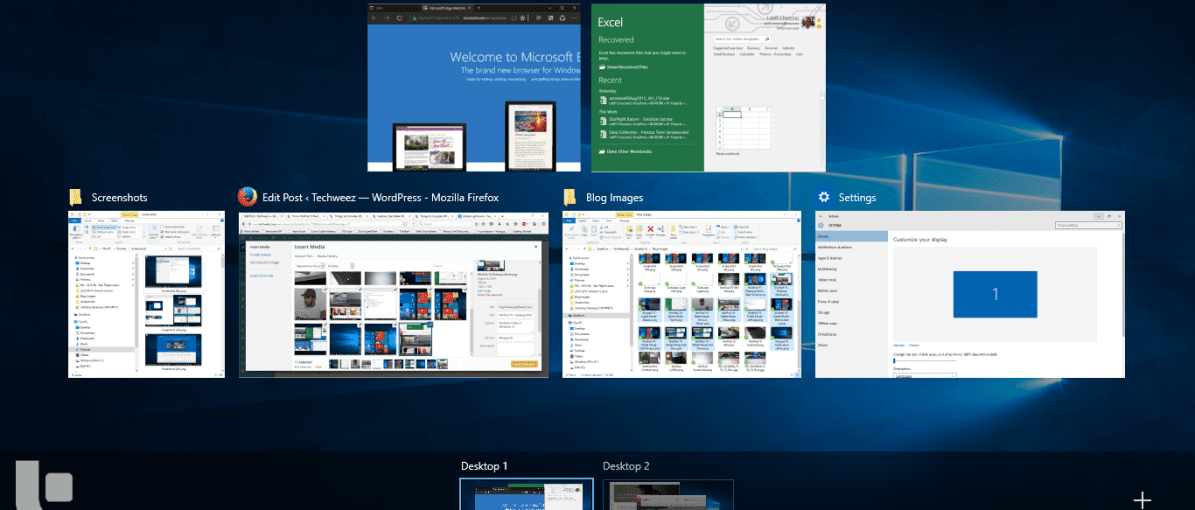Viewport: 1195px width, 510px height.
Task: Open the Microsoft Edge window thumbnail
Action: [x=474, y=88]
